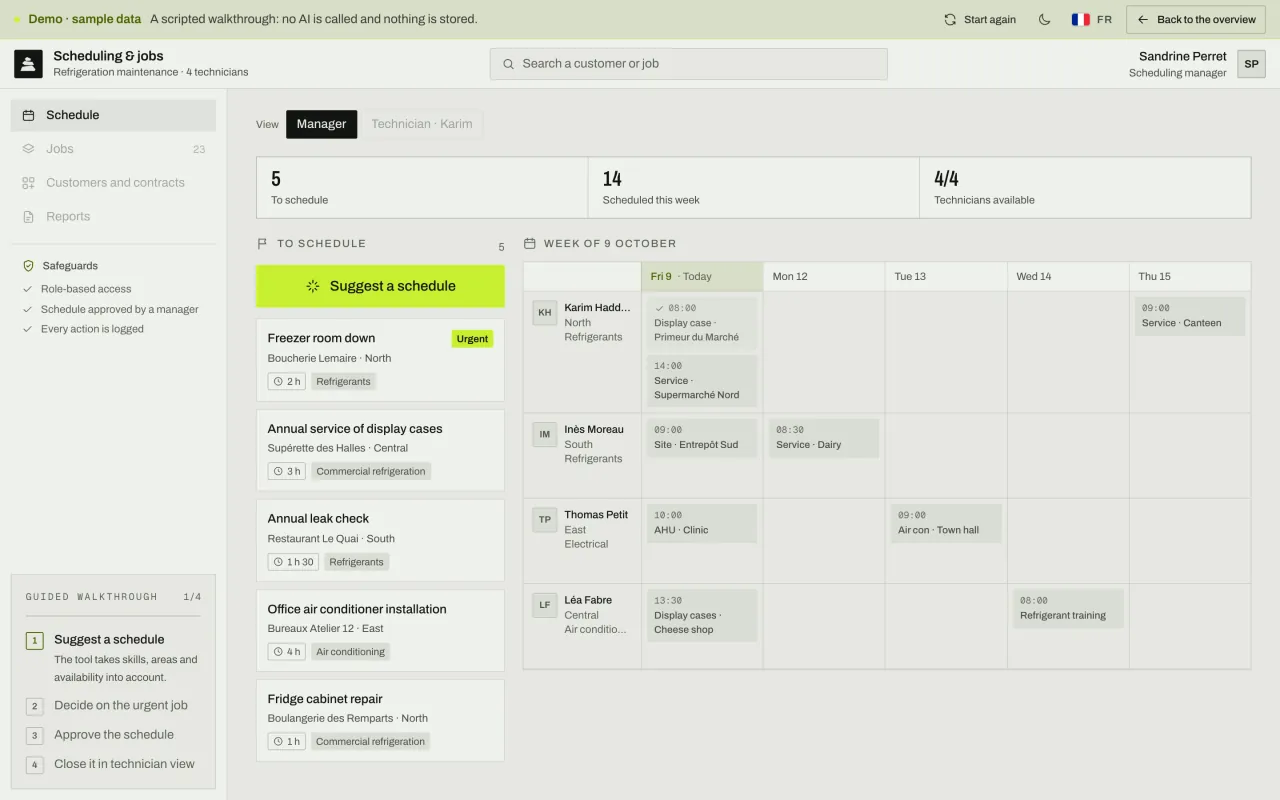Click the IM technician avatar
1280x800 pixels.
coord(545,434)
